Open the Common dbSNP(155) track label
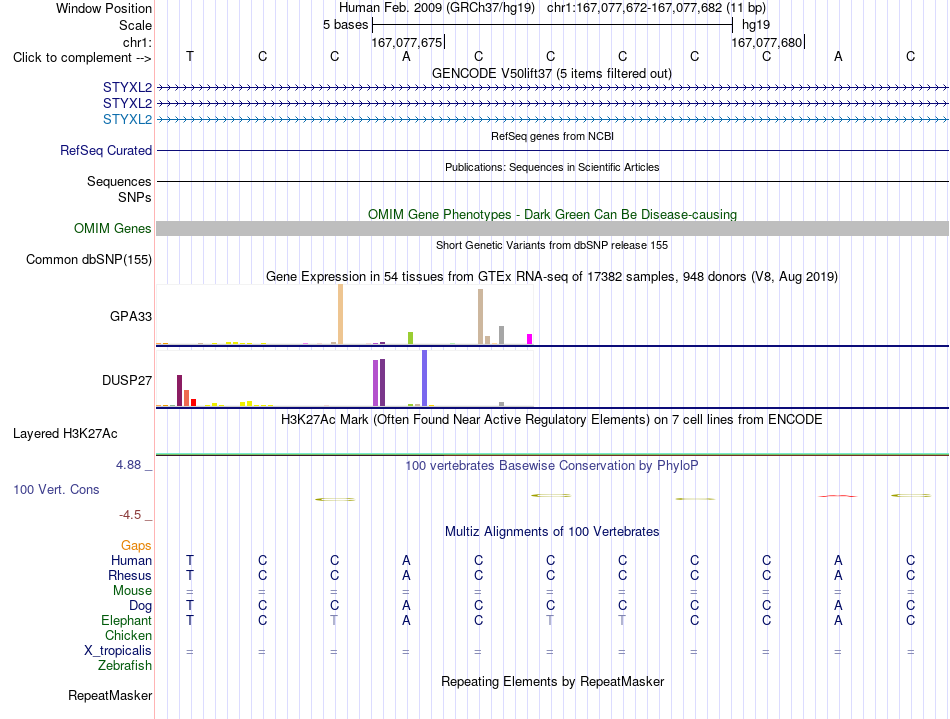This screenshot has width=950, height=719. [x=89, y=259]
